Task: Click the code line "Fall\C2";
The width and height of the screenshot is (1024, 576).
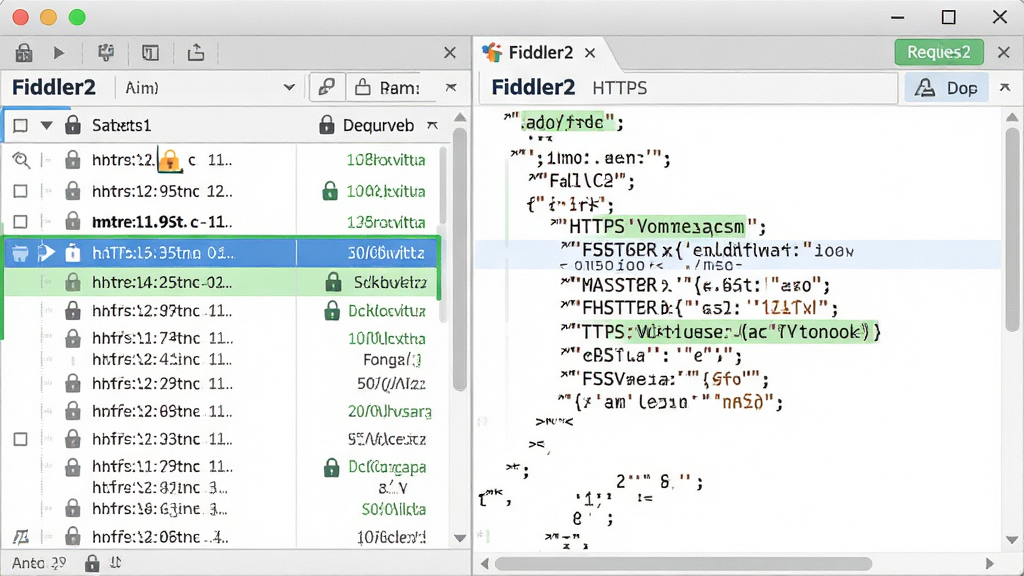Action: click(582, 181)
